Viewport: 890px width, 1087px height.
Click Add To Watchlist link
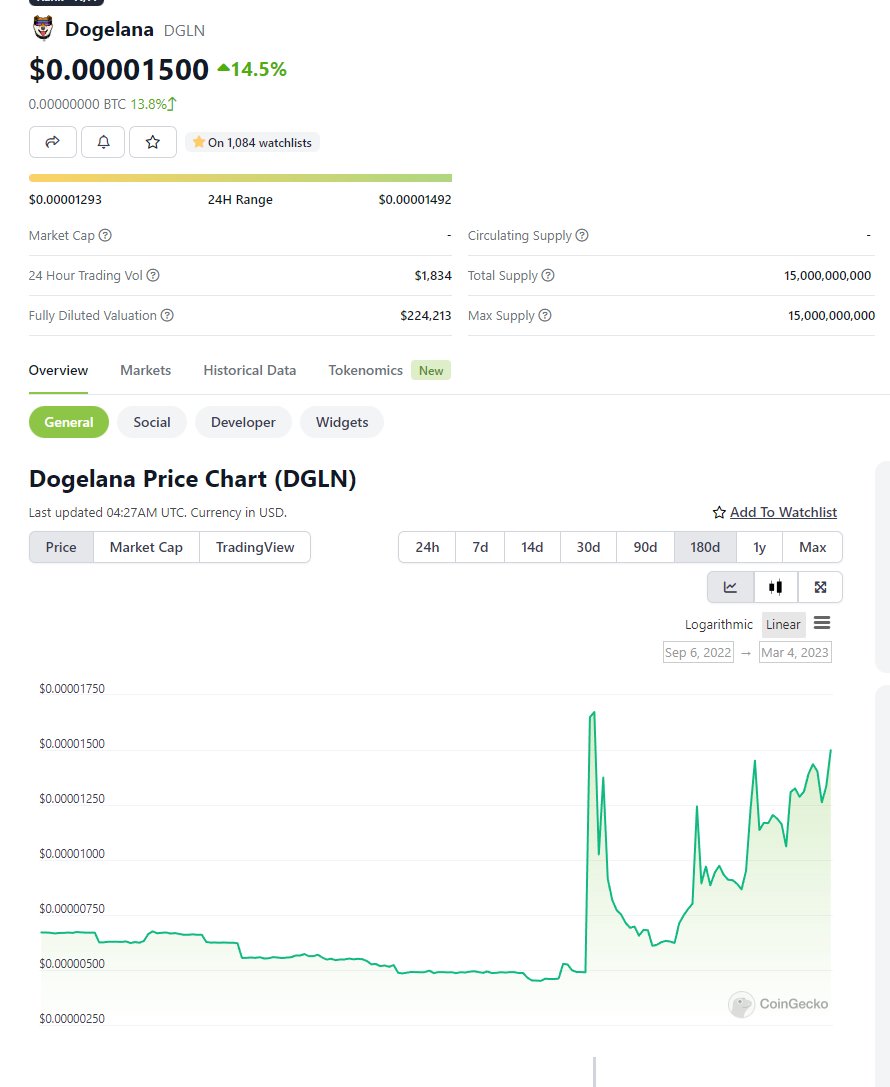click(x=783, y=512)
